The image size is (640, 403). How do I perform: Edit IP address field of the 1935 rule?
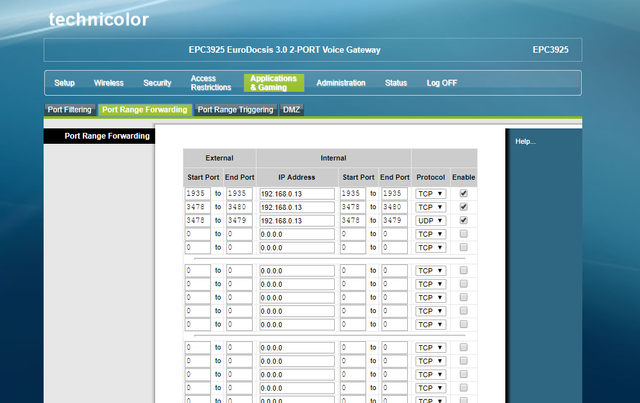(297, 194)
